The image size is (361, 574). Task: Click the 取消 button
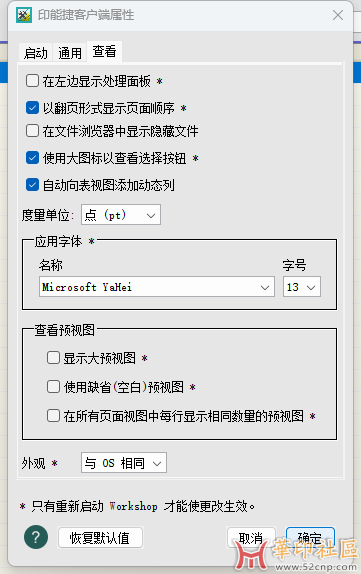251,537
